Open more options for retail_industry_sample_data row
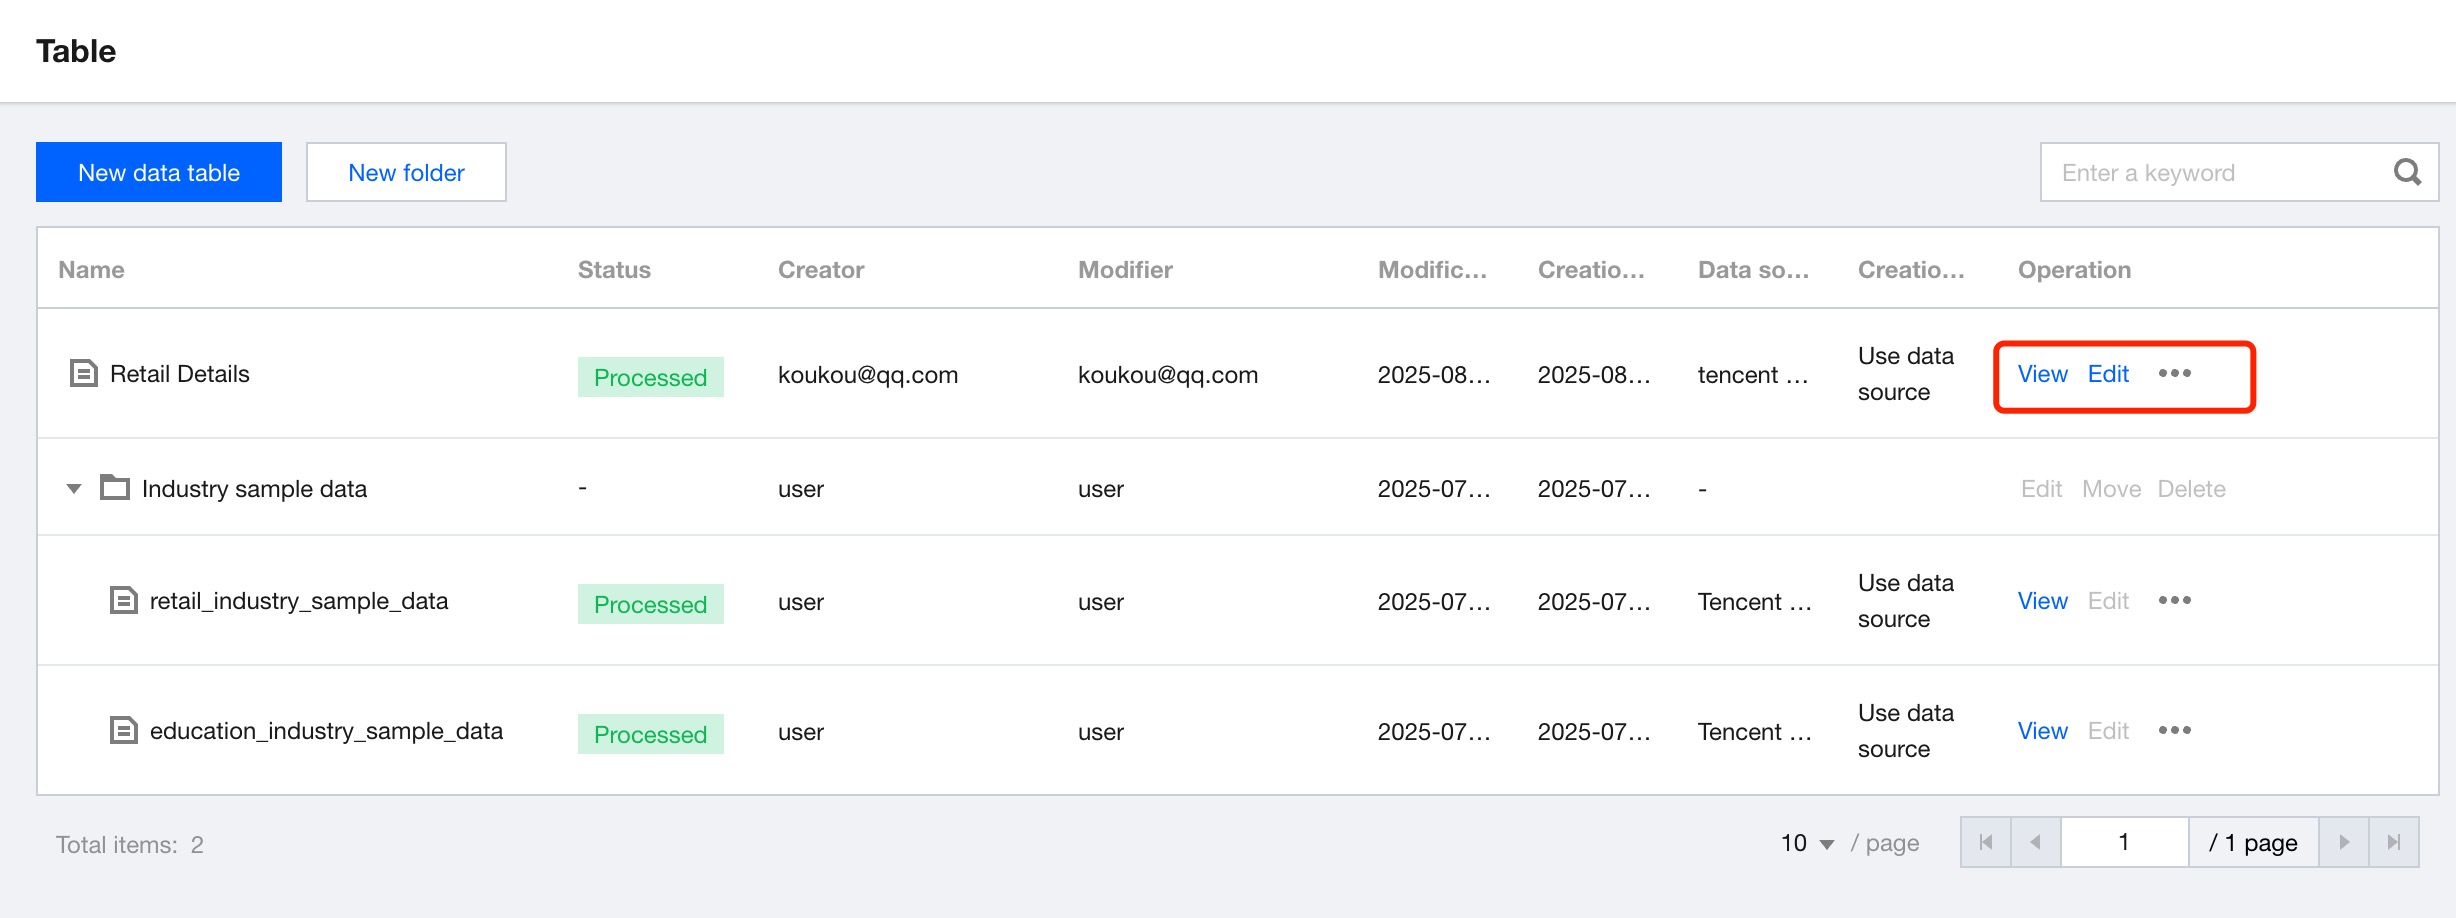 click(x=2174, y=601)
